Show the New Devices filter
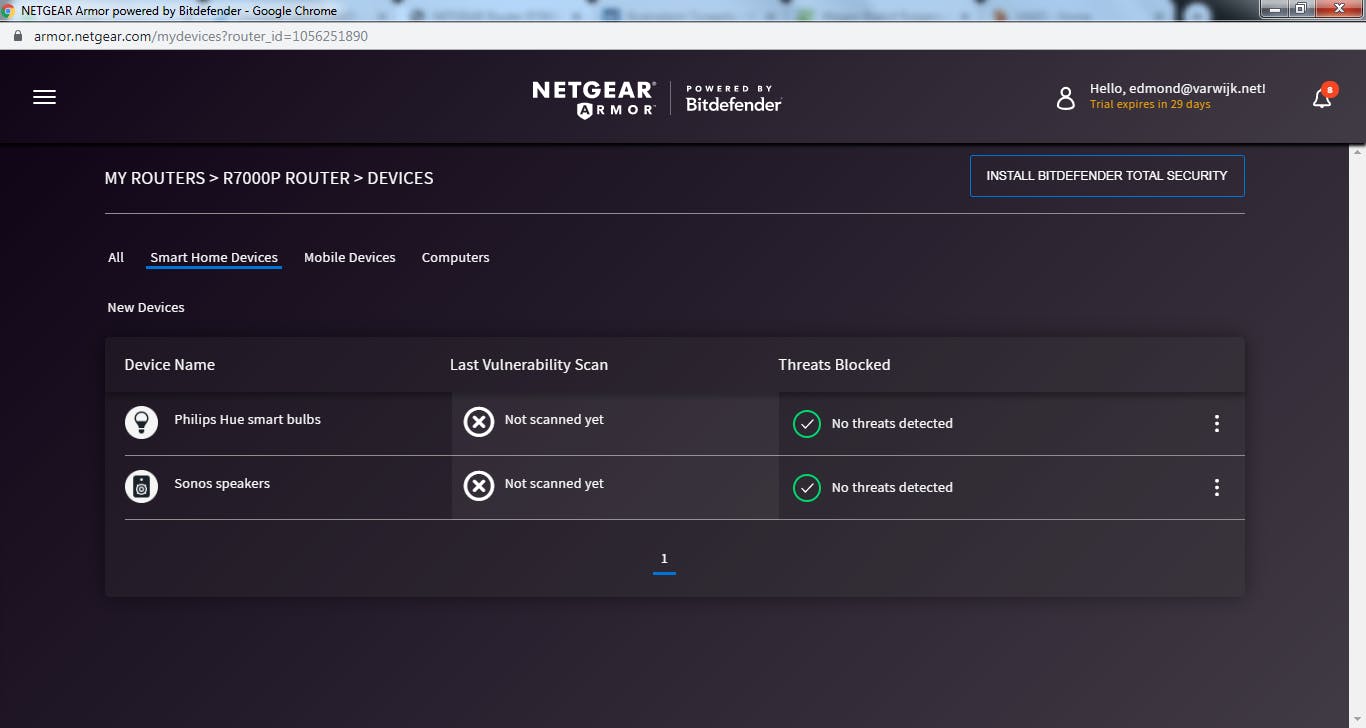1366x728 pixels. (x=146, y=308)
